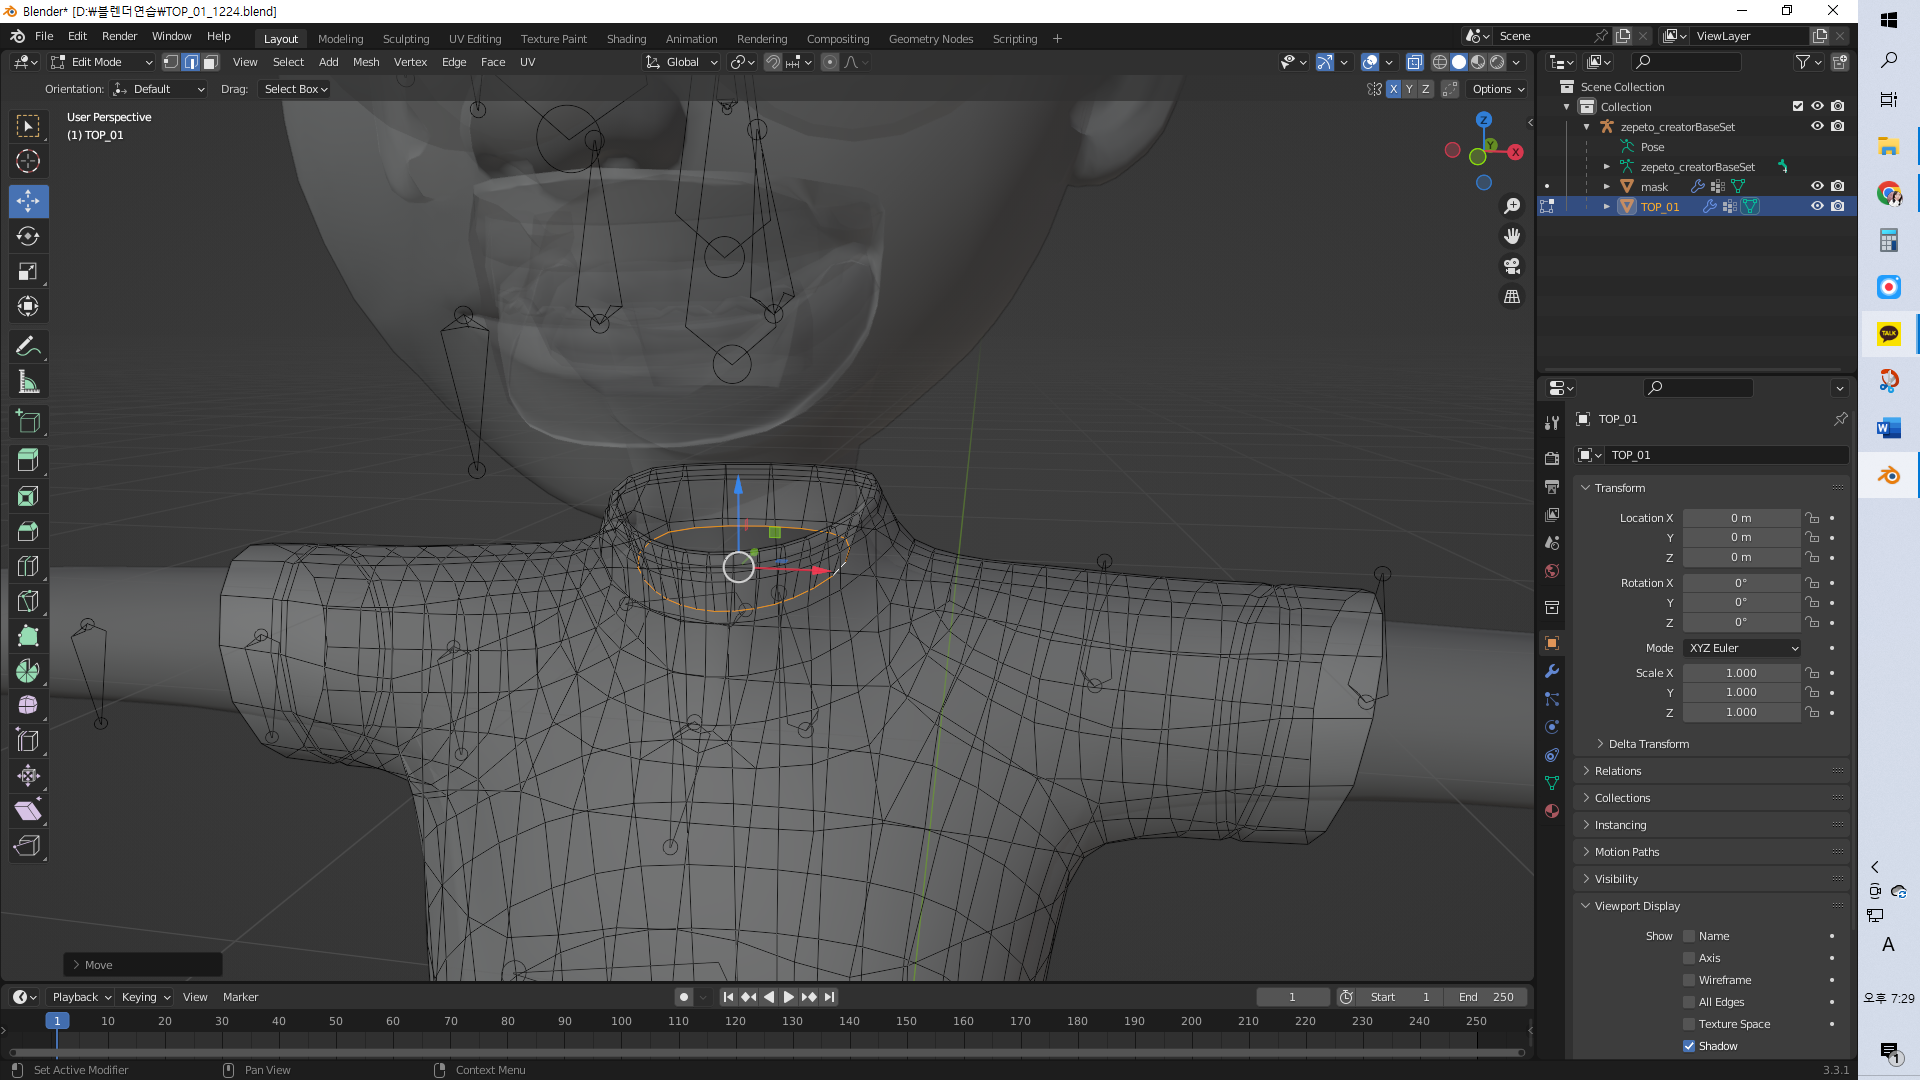Click the zoom view magnifier gizmo
Screen dimensions: 1920x1080
[x=1512, y=206]
